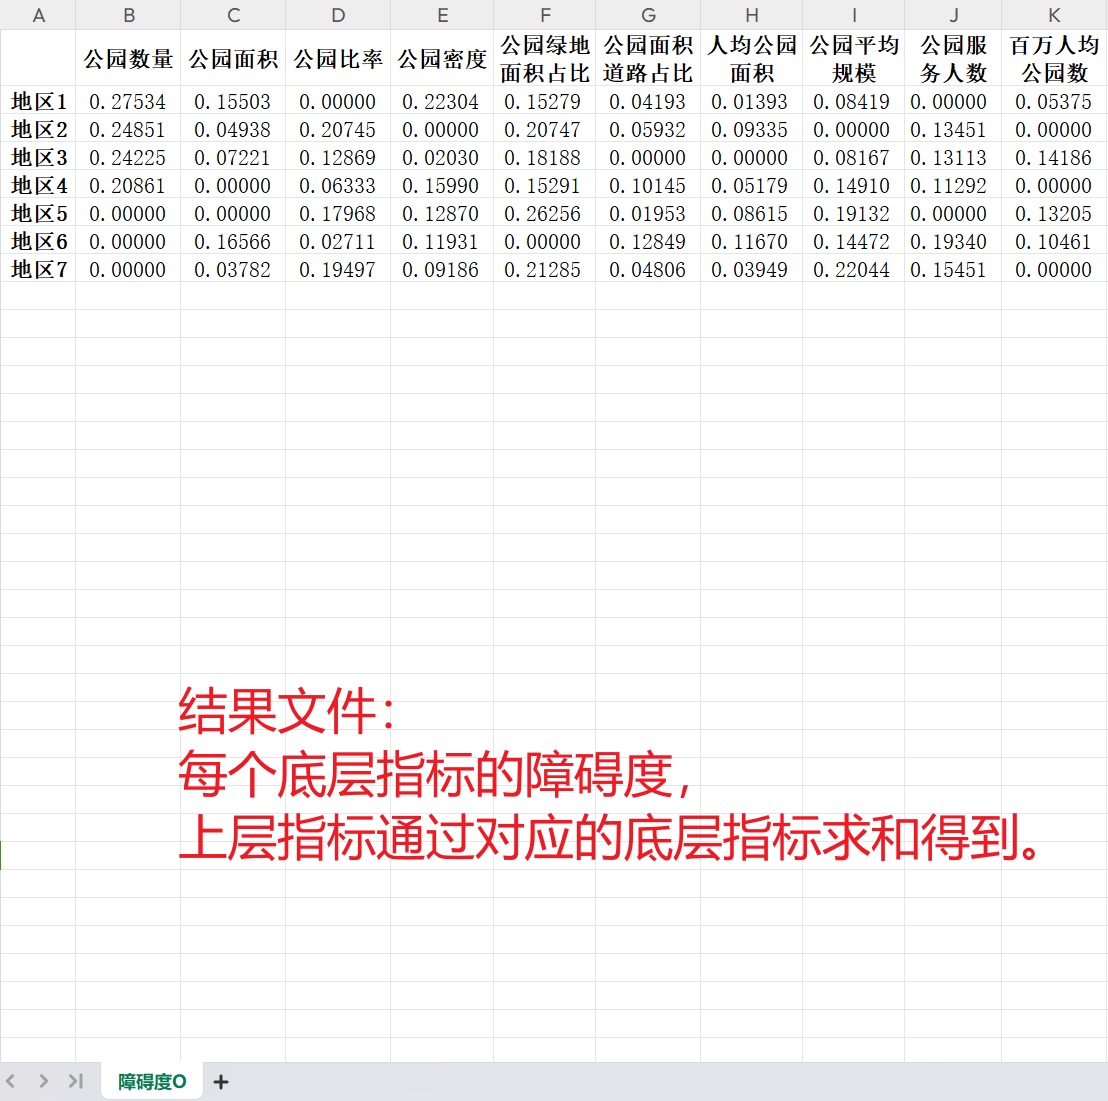
Task: Click the 公园比率 header cell
Action: click(x=338, y=59)
